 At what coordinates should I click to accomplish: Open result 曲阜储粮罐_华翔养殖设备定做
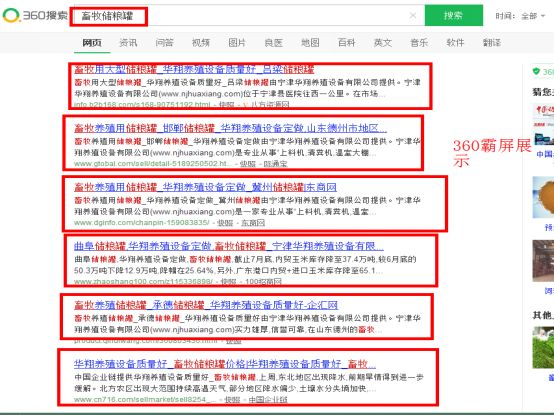click(x=229, y=246)
